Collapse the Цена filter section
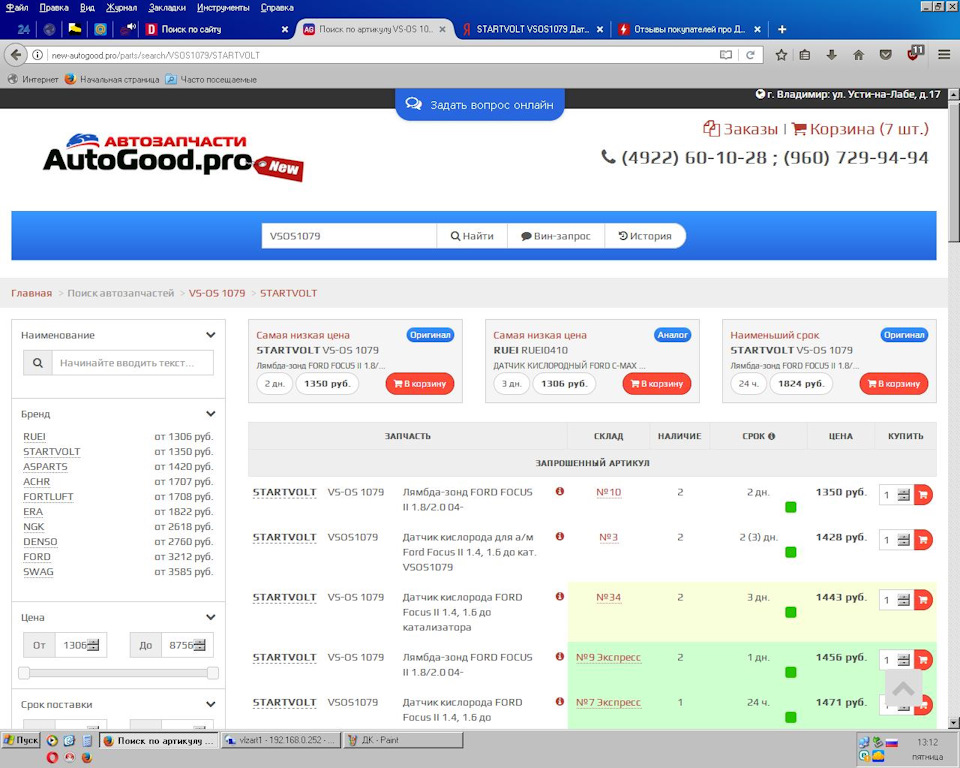This screenshot has height=768, width=960. [211, 617]
